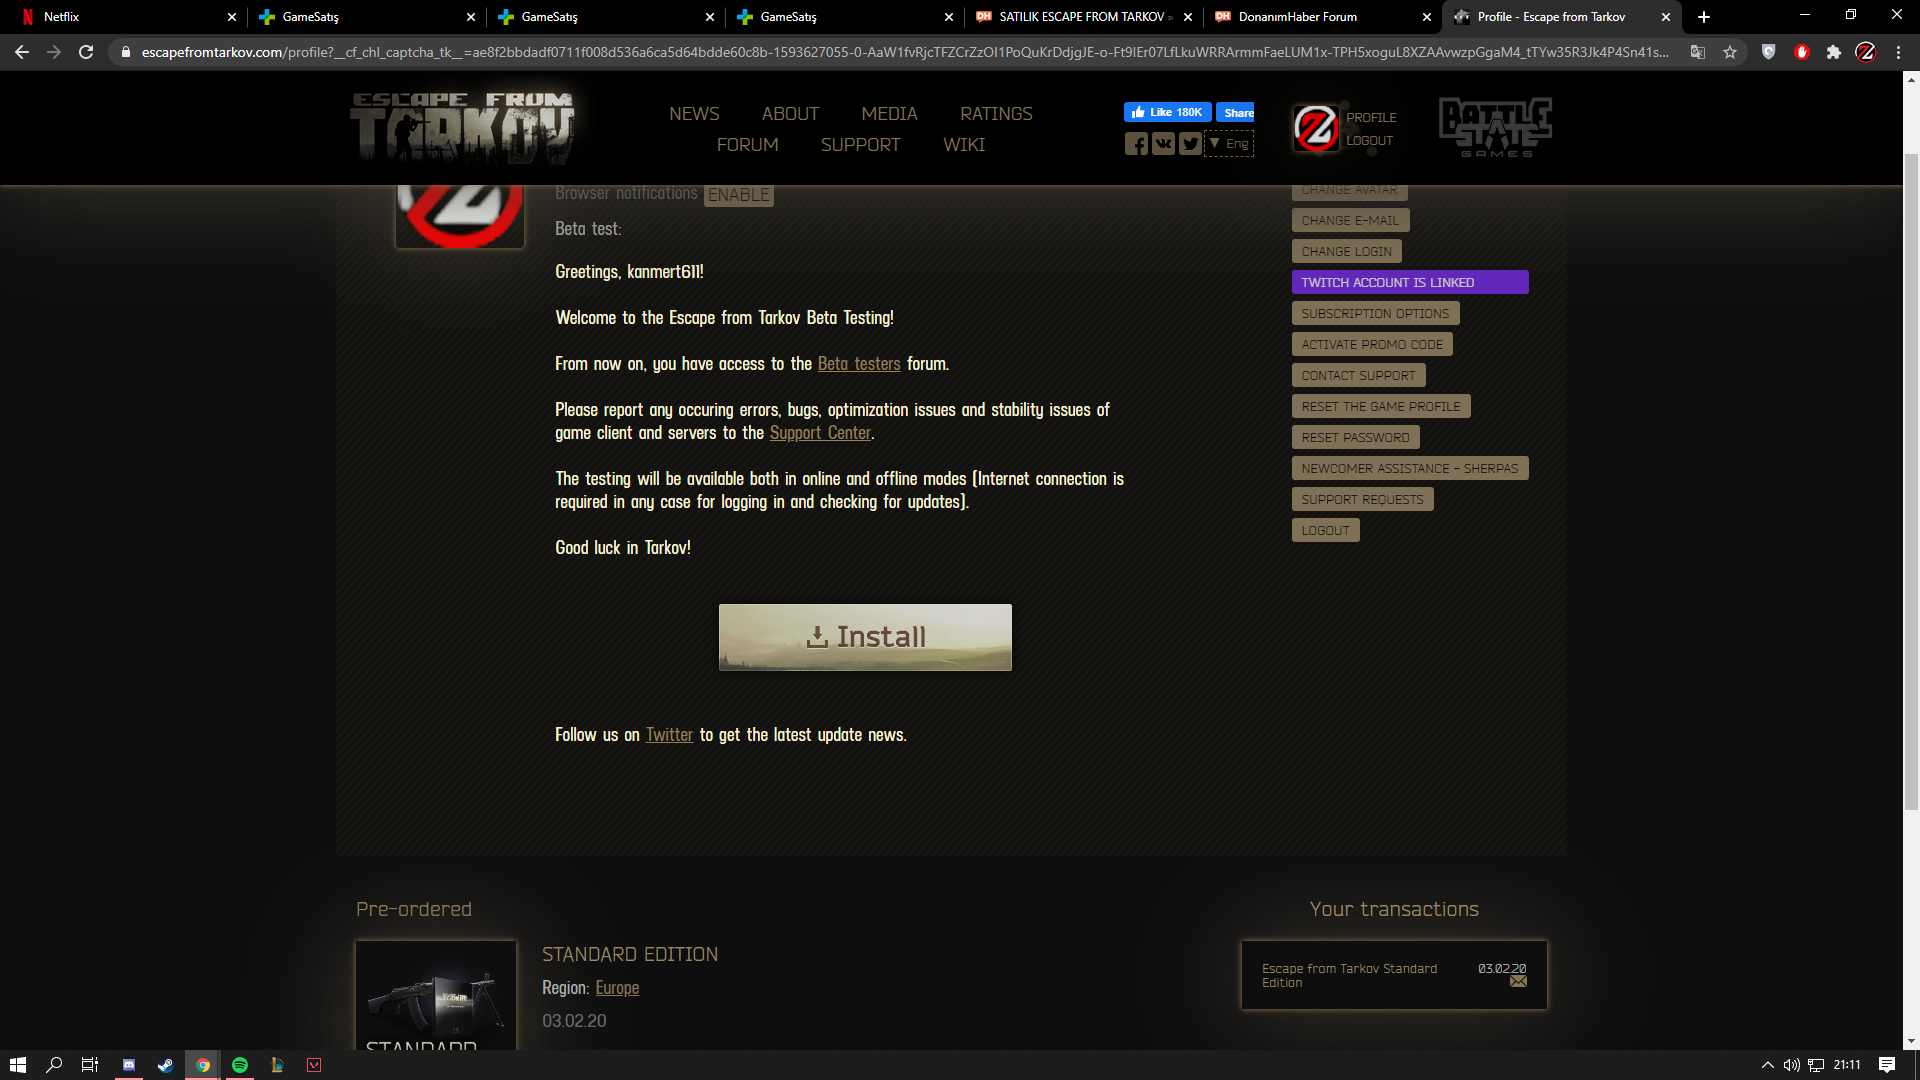Expand the Beta testers forum link
The image size is (1920, 1080).
[x=858, y=364]
